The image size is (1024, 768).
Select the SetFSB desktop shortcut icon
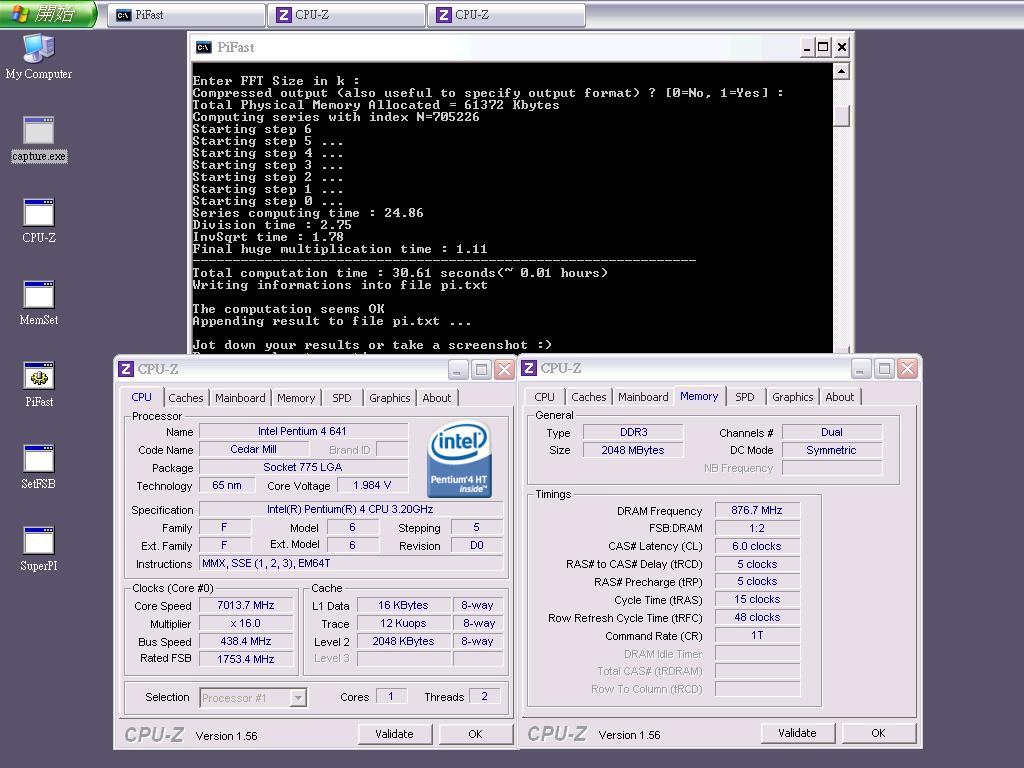(x=39, y=467)
